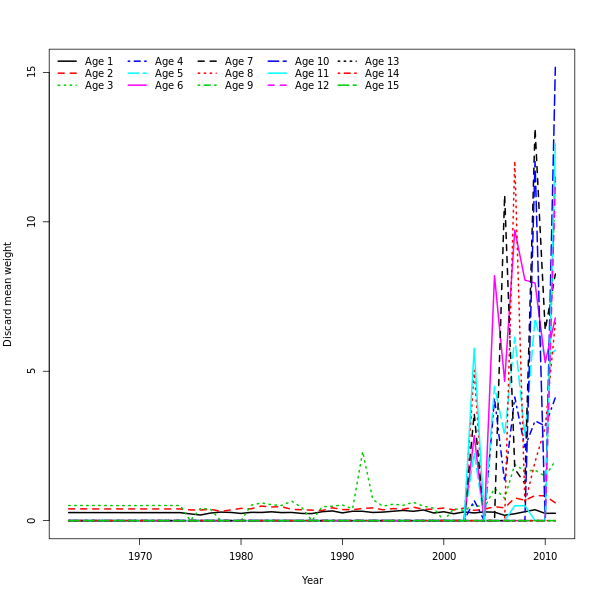Click the 'Year' x-axis title
The image size is (600, 600).
[312, 580]
